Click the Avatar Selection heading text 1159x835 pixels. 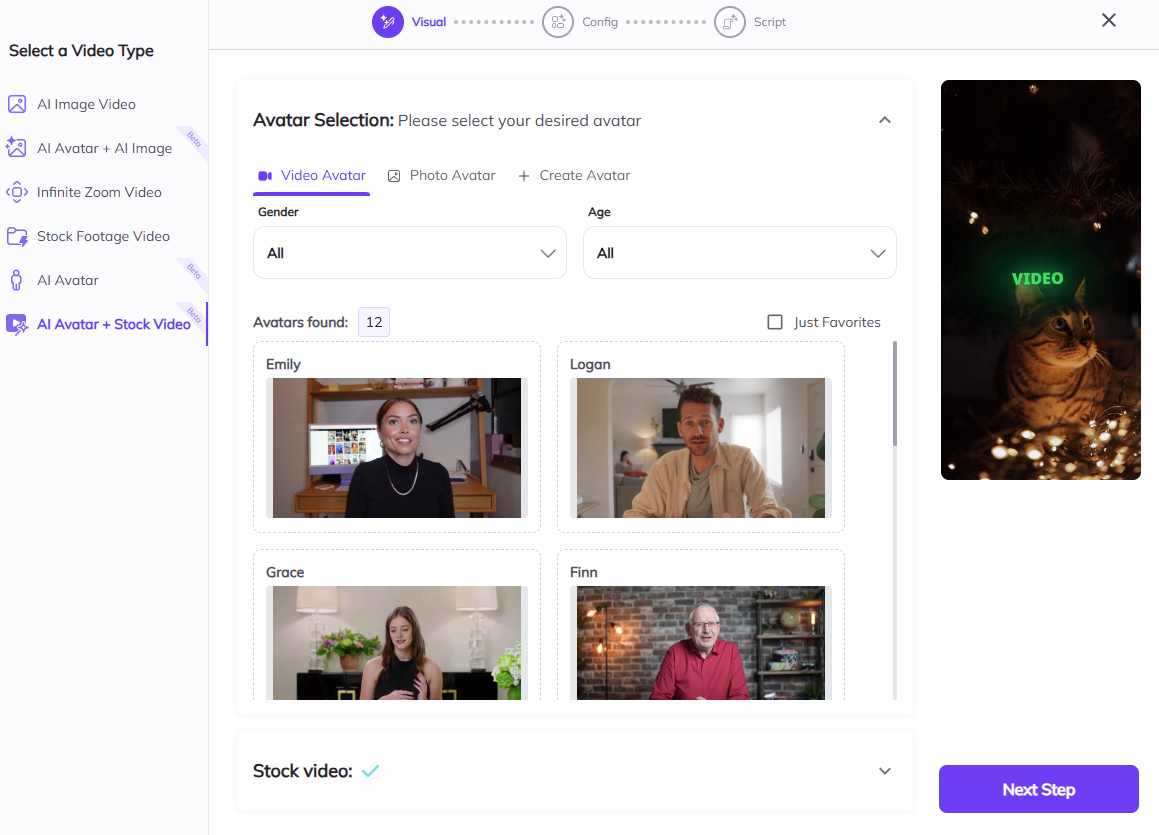(x=323, y=120)
